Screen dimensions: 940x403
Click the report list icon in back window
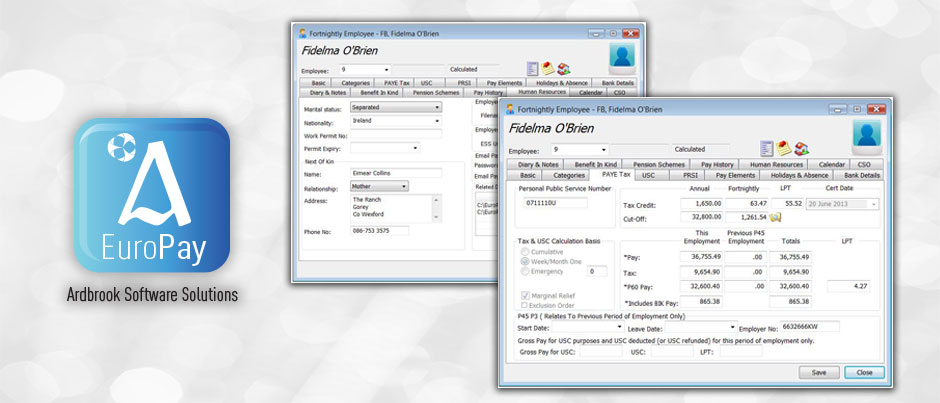532,68
